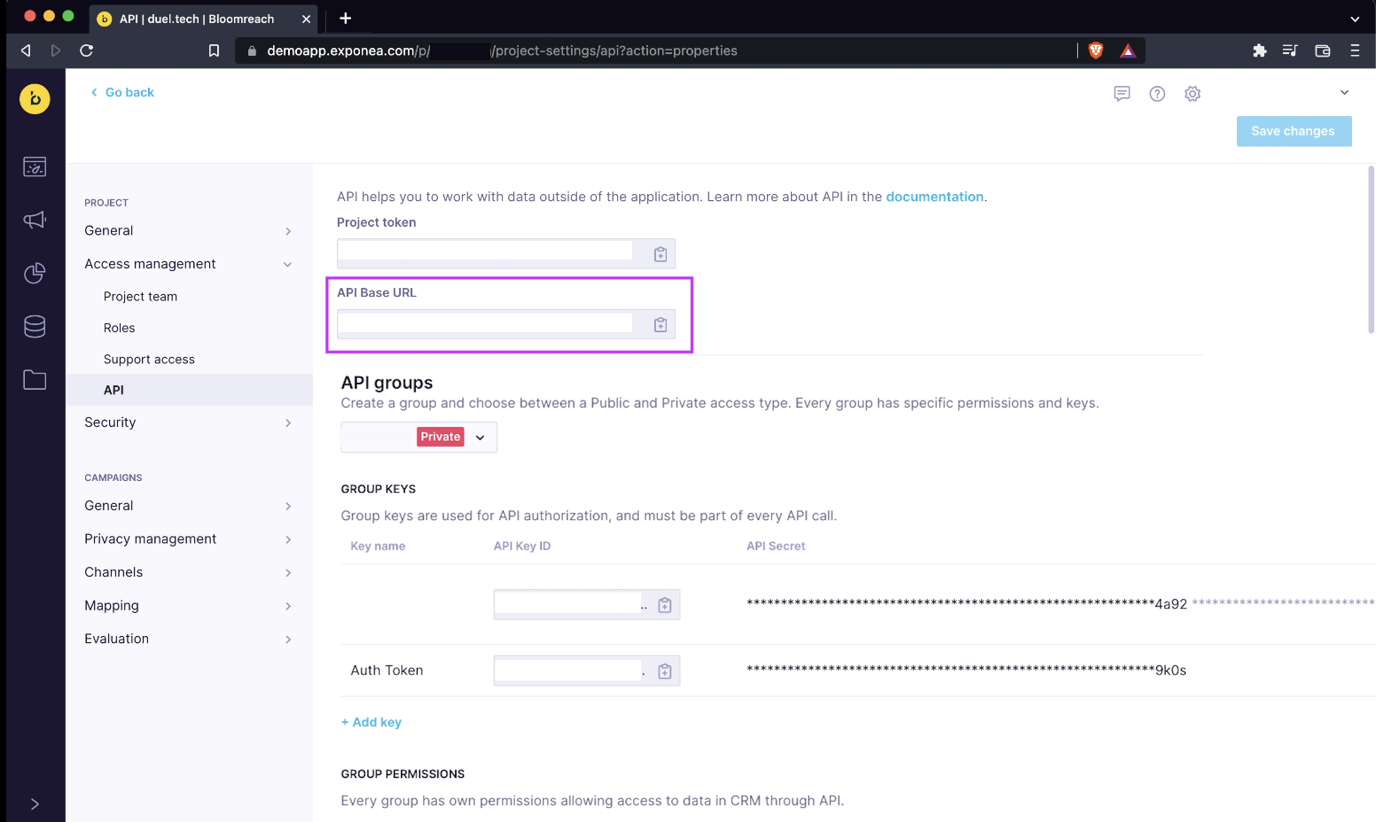Screen dimensions: 1376x822
Task: Open the Data database sidebar icon
Action: [35, 326]
